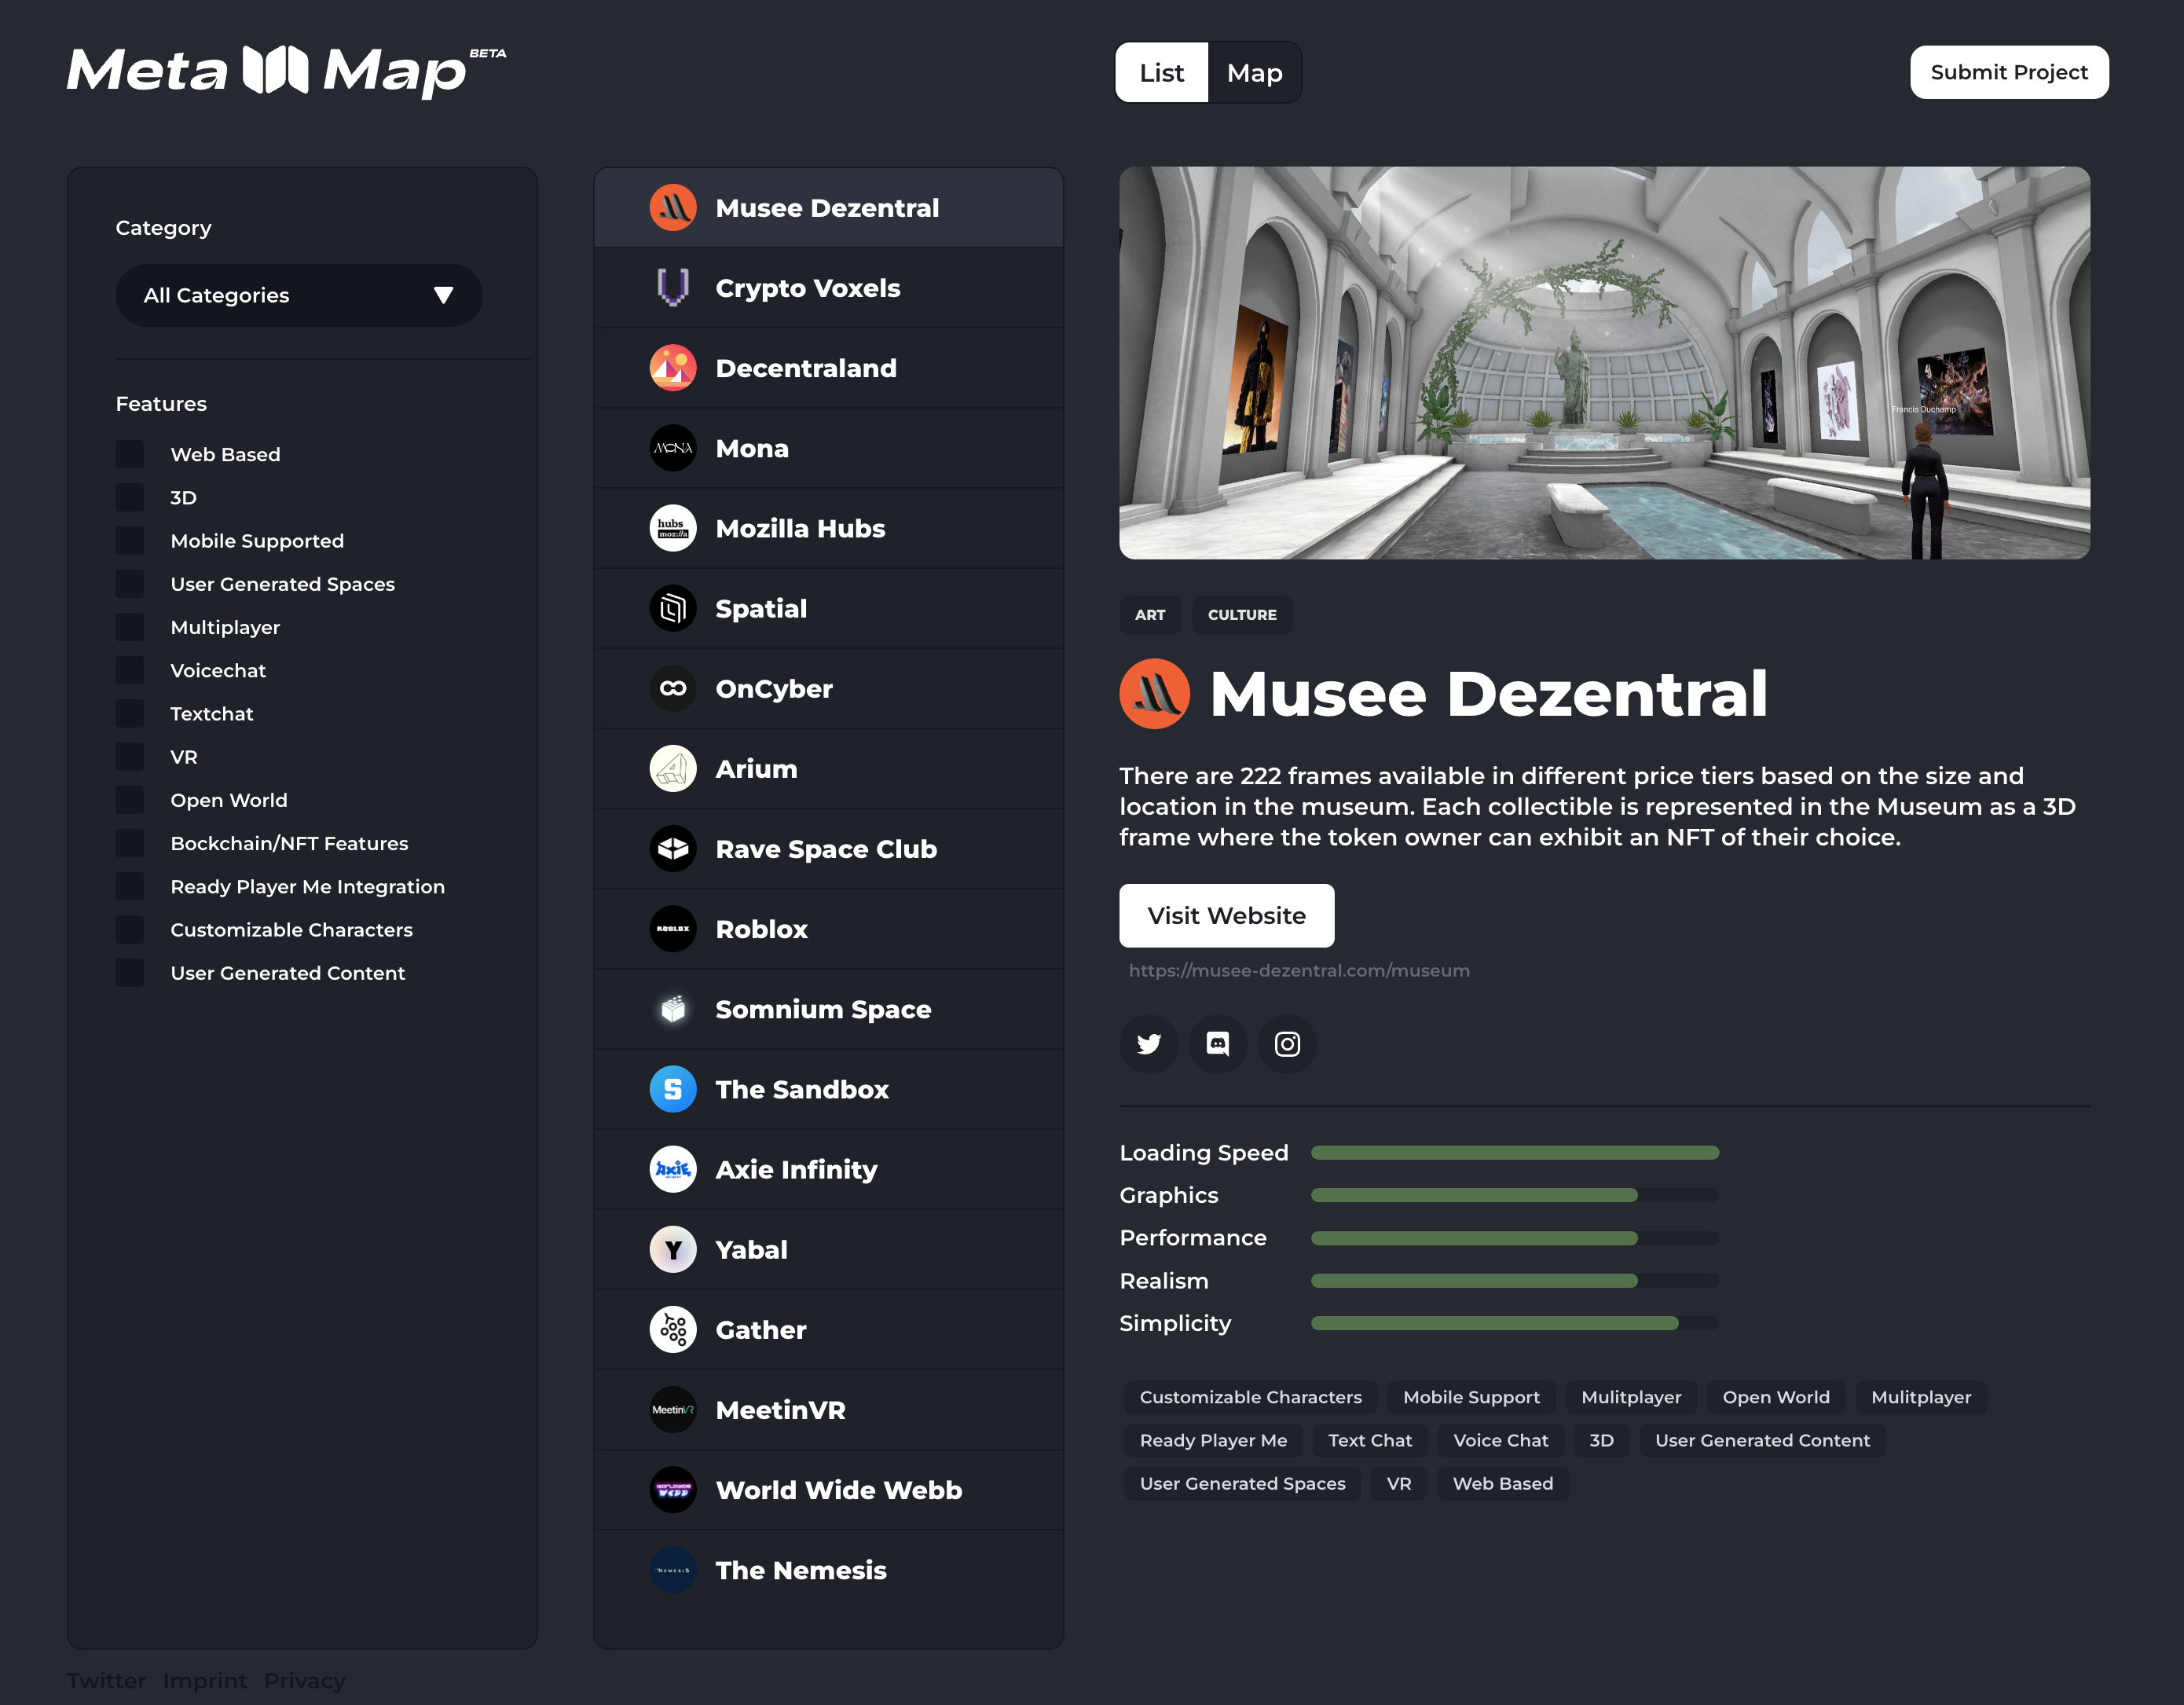Click the CULTURE category tag
The image size is (2184, 1705).
click(1242, 615)
